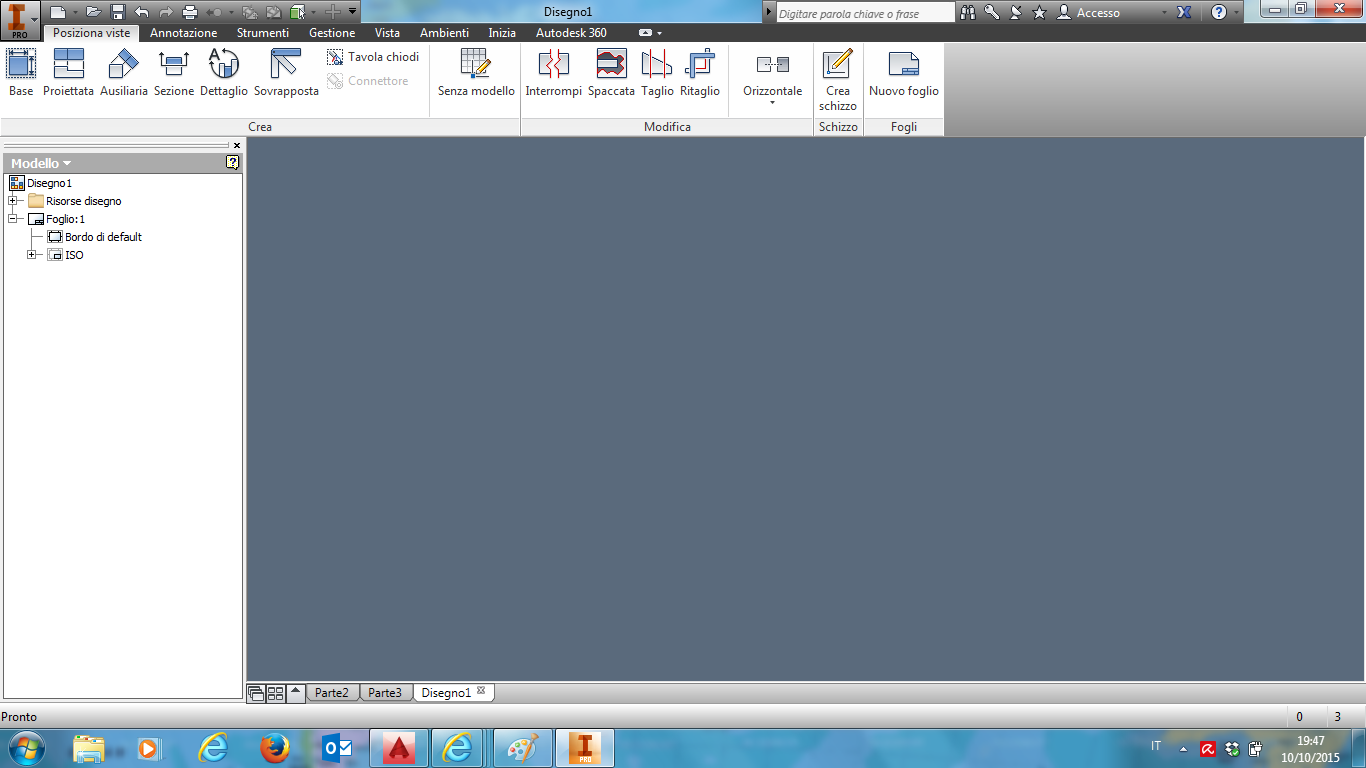The width and height of the screenshot is (1366, 768).
Task: Switch to the Parte2 document tab
Action: (332, 690)
